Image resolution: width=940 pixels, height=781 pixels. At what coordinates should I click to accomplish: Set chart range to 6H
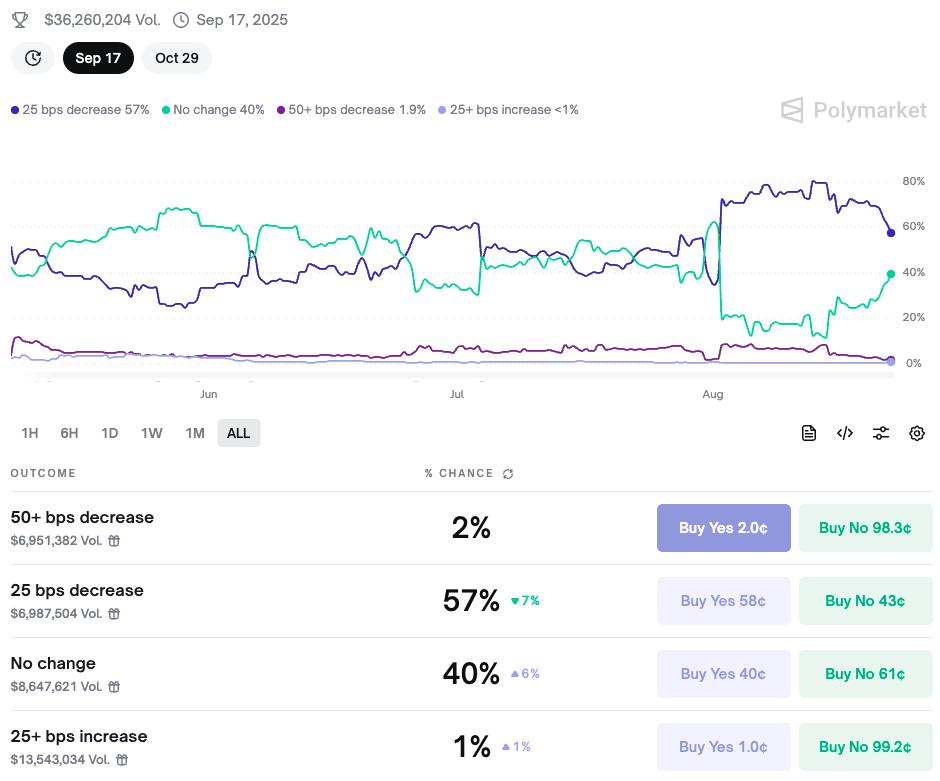(70, 433)
